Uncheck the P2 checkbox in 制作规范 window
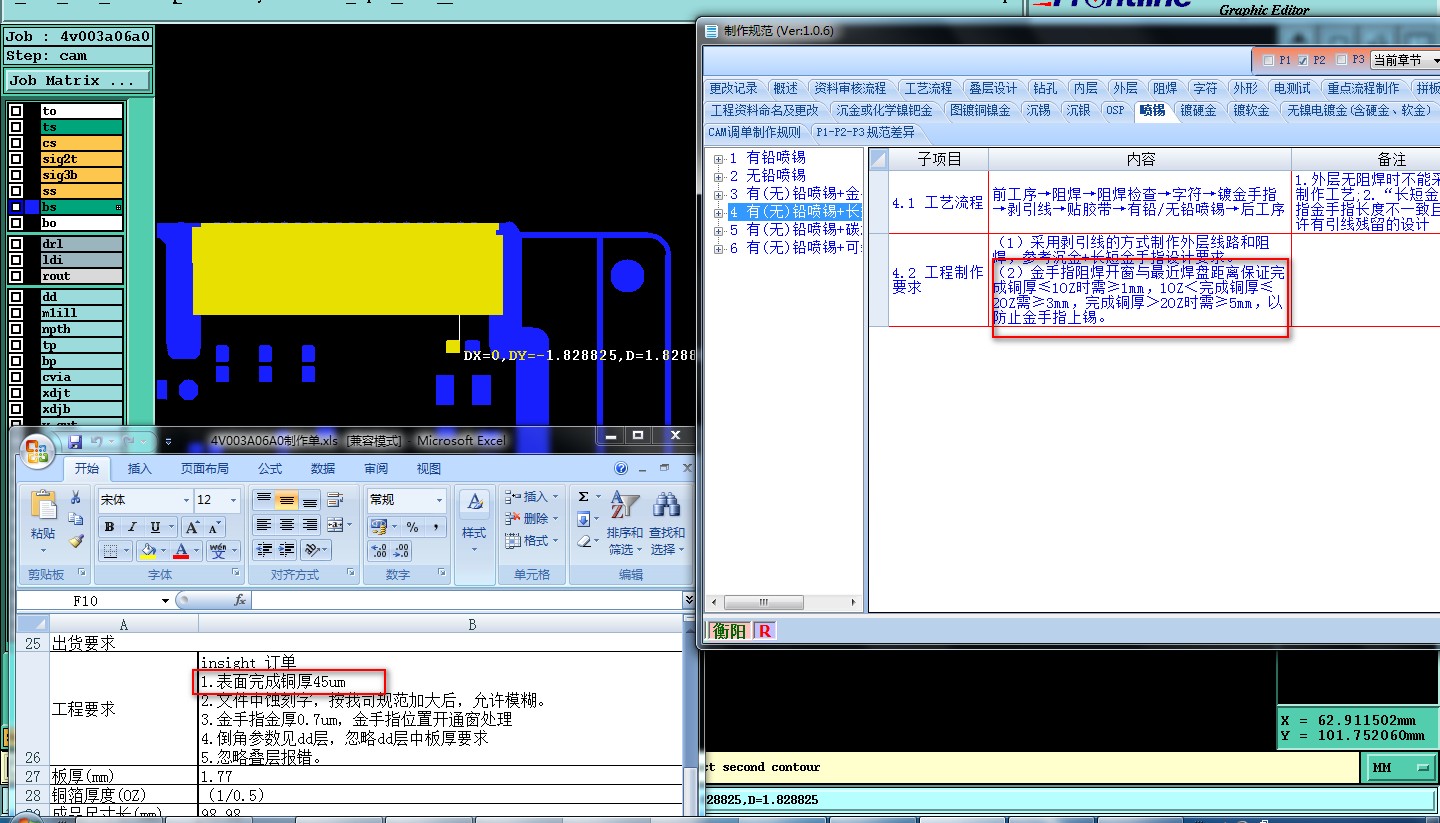This screenshot has width=1440, height=823. click(1303, 61)
